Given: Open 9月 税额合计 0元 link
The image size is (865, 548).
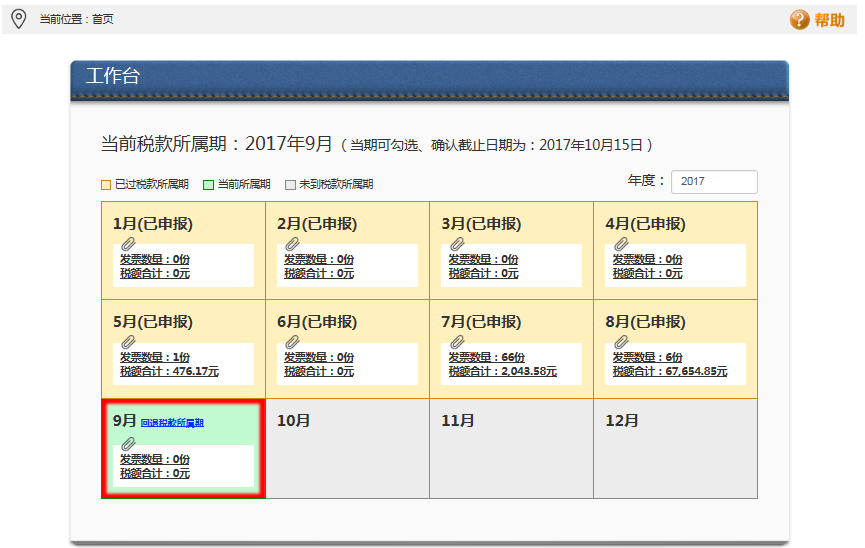Looking at the screenshot, I should click(x=155, y=473).
